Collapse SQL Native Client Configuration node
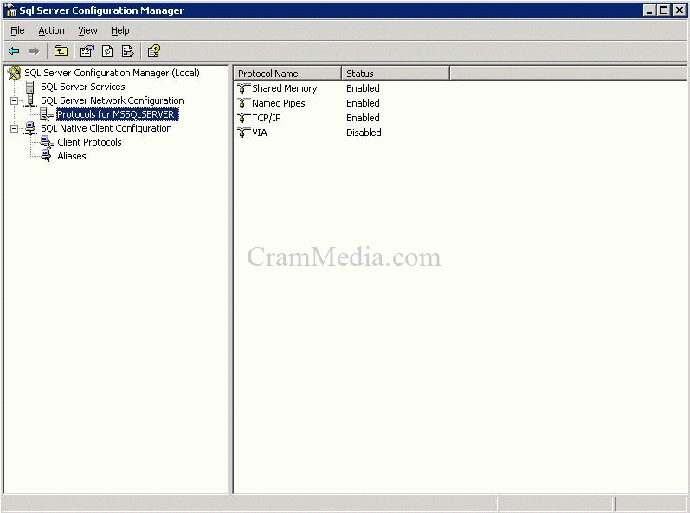Viewport: 690px width, 513px height. click(x=14, y=129)
